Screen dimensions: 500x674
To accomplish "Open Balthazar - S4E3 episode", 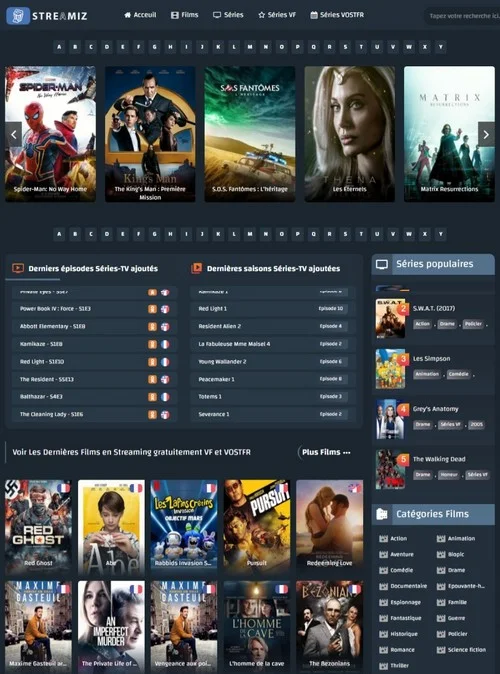I will 94,396.
